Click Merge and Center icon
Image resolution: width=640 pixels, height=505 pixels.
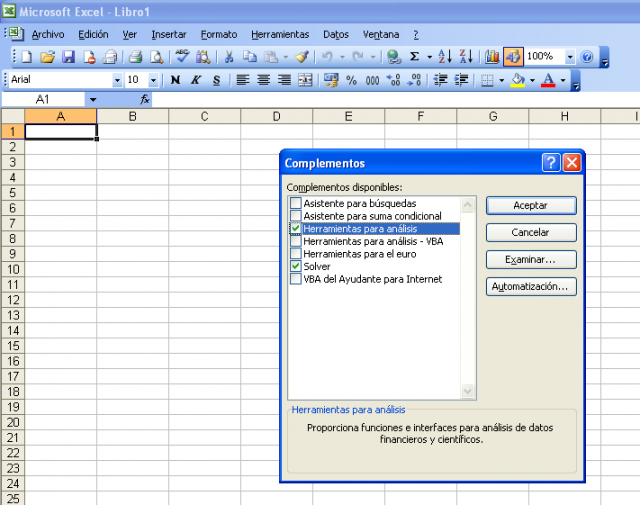[x=305, y=80]
